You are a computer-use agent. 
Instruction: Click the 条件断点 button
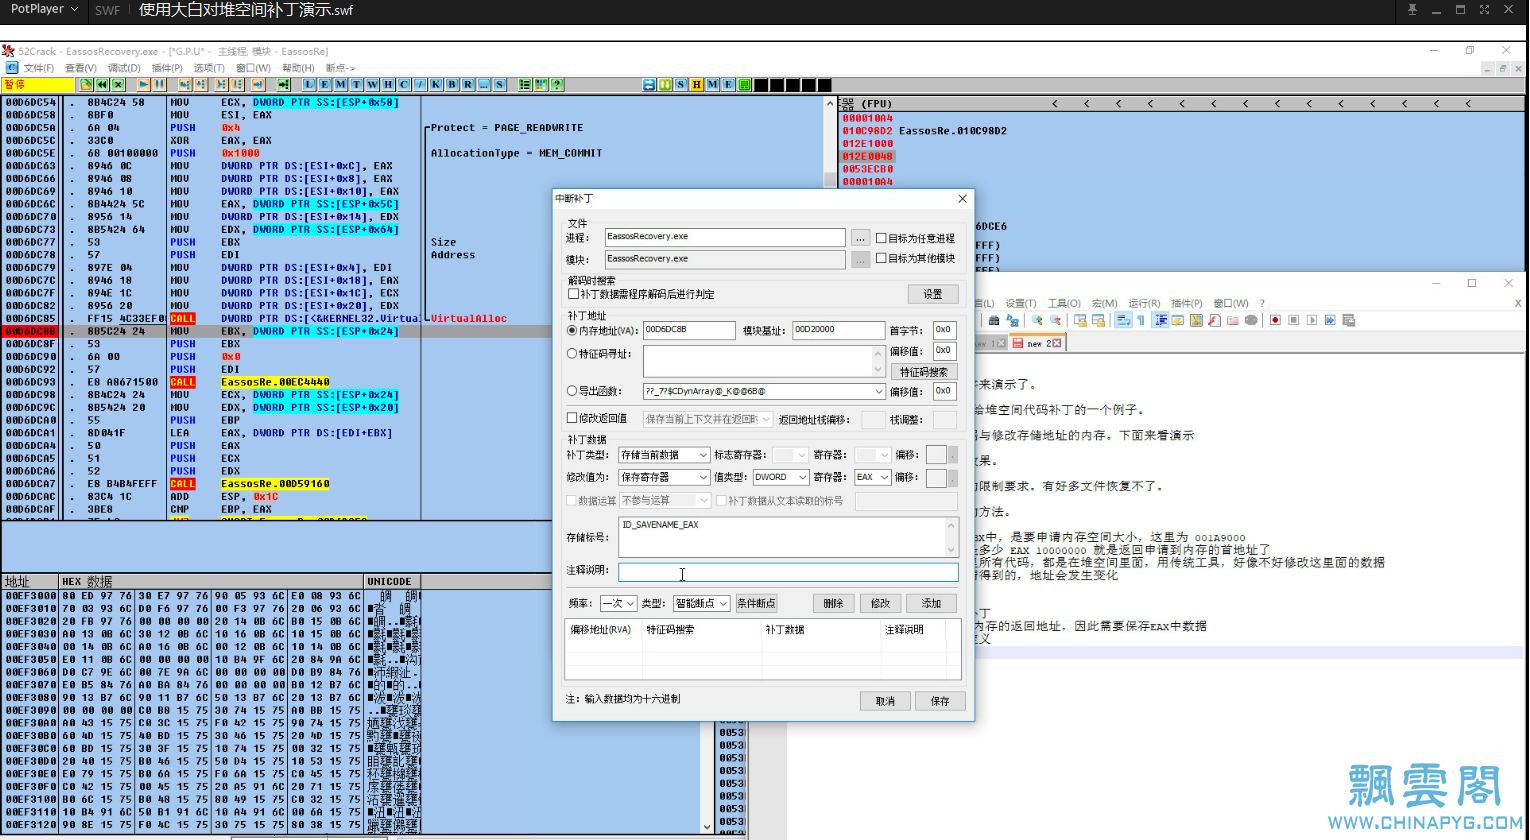click(757, 604)
